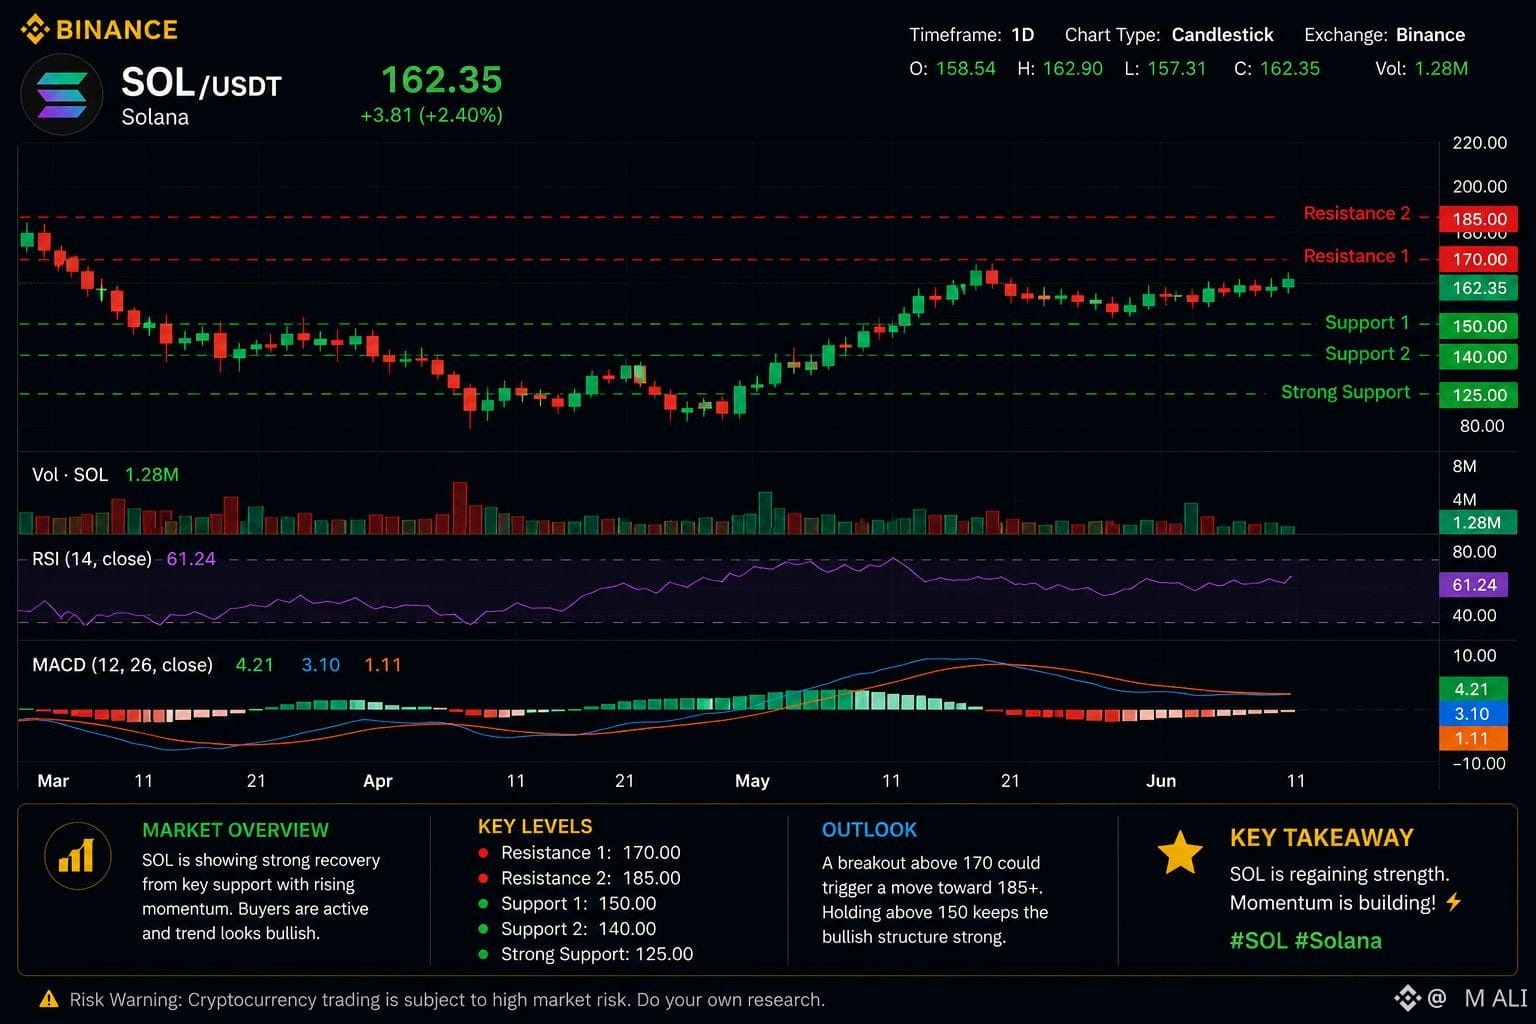1536x1024 pixels.
Task: Click the Timeframe 1D value
Action: coord(1022,35)
